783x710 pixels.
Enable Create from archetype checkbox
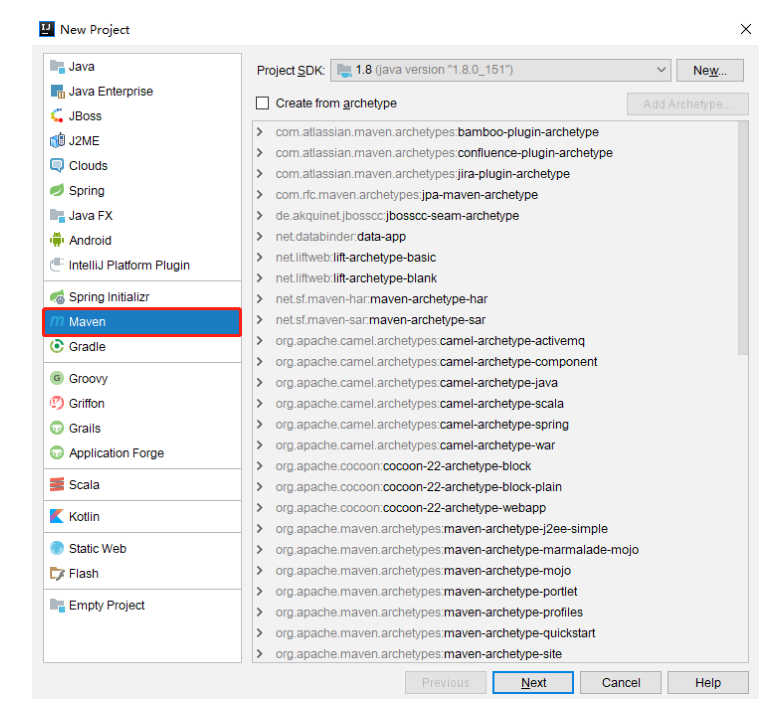point(262,103)
